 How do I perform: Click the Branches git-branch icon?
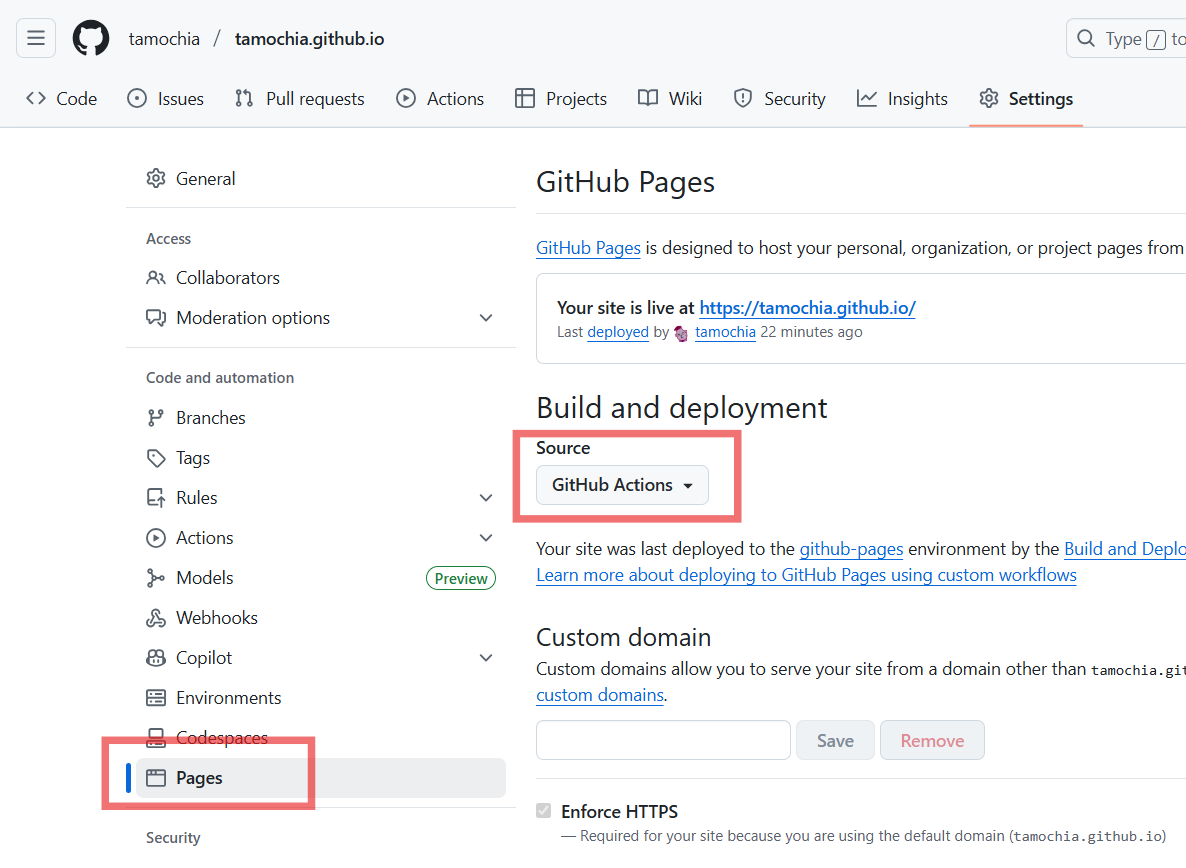click(x=156, y=418)
